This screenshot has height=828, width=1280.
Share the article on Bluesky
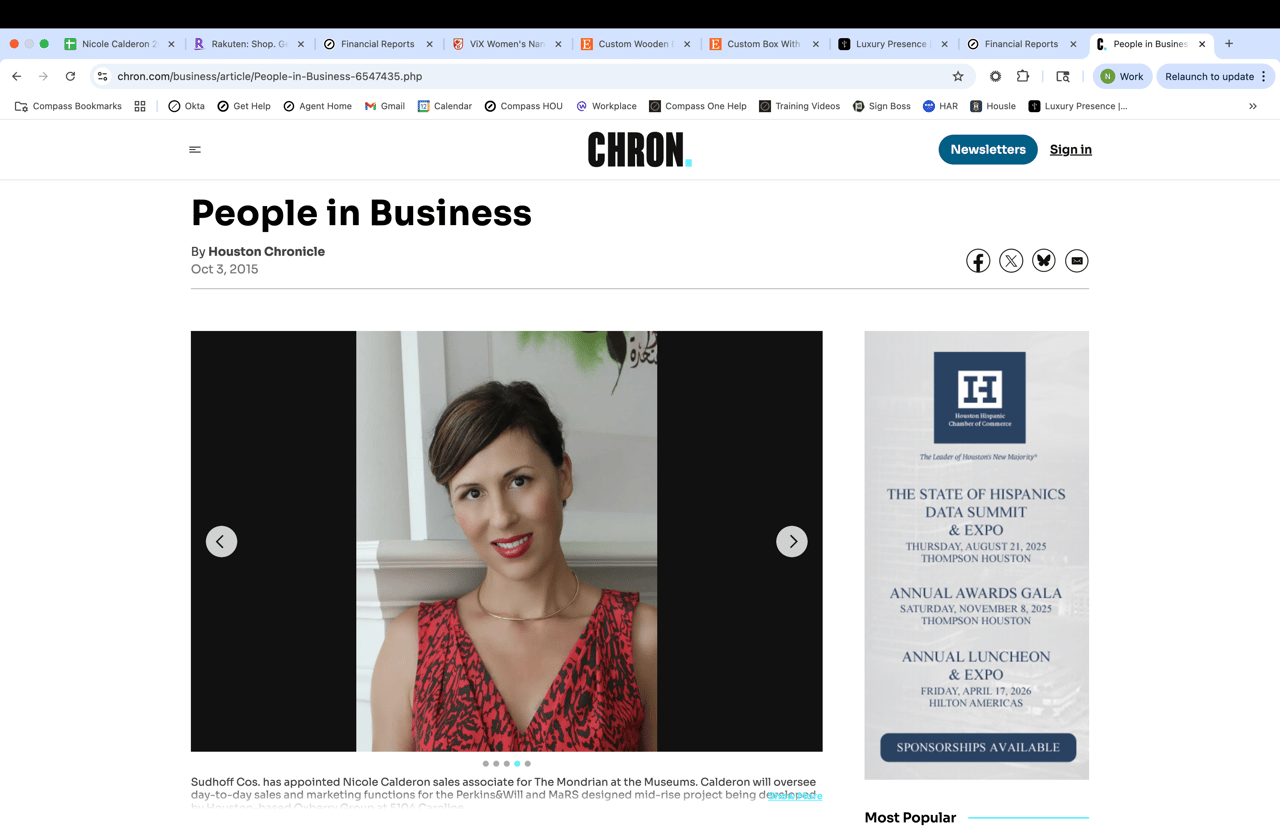[1044, 261]
